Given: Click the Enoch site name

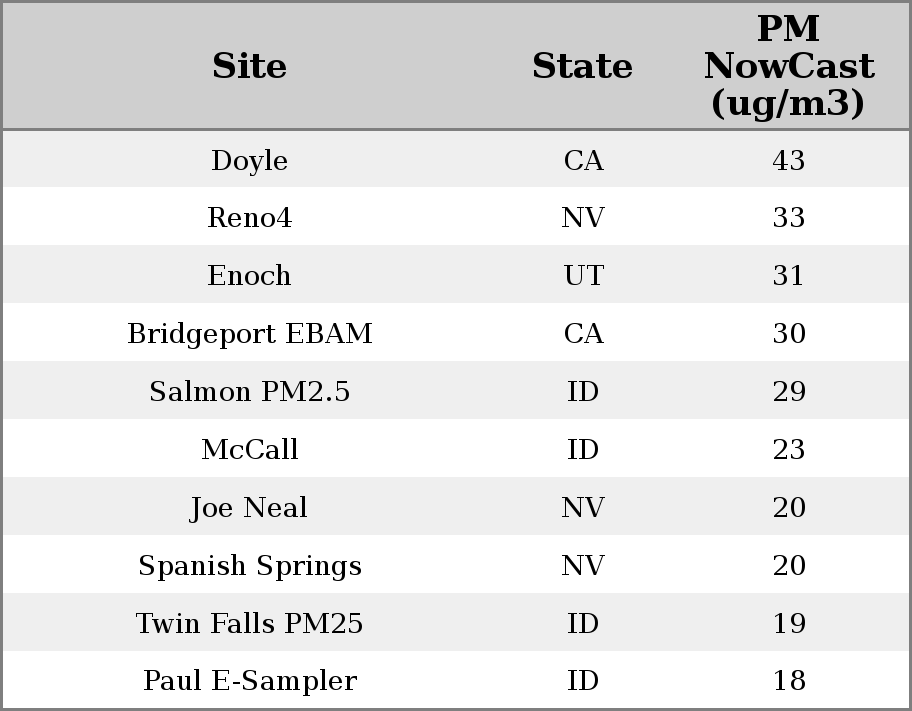Looking at the screenshot, I should pos(249,276).
